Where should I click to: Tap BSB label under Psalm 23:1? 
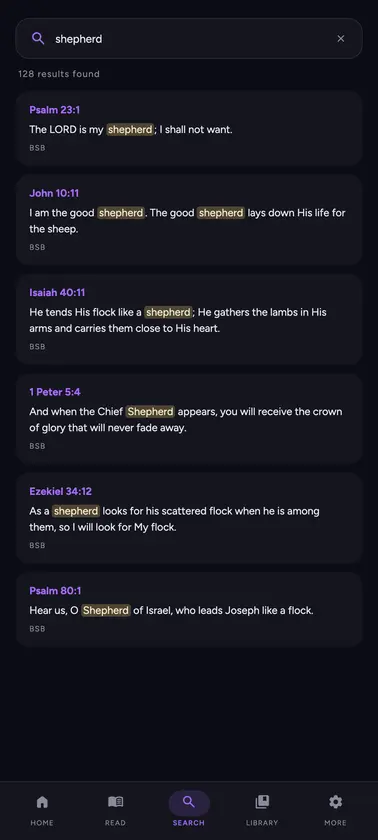37,148
